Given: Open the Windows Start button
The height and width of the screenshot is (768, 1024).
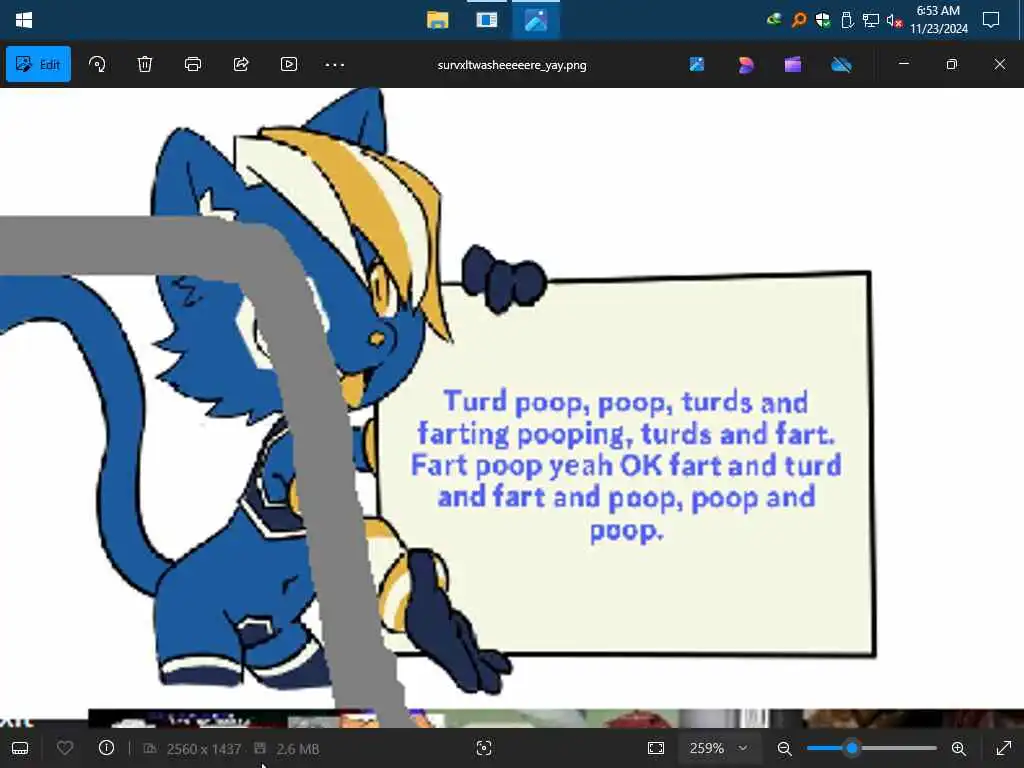Looking at the screenshot, I should click(24, 20).
